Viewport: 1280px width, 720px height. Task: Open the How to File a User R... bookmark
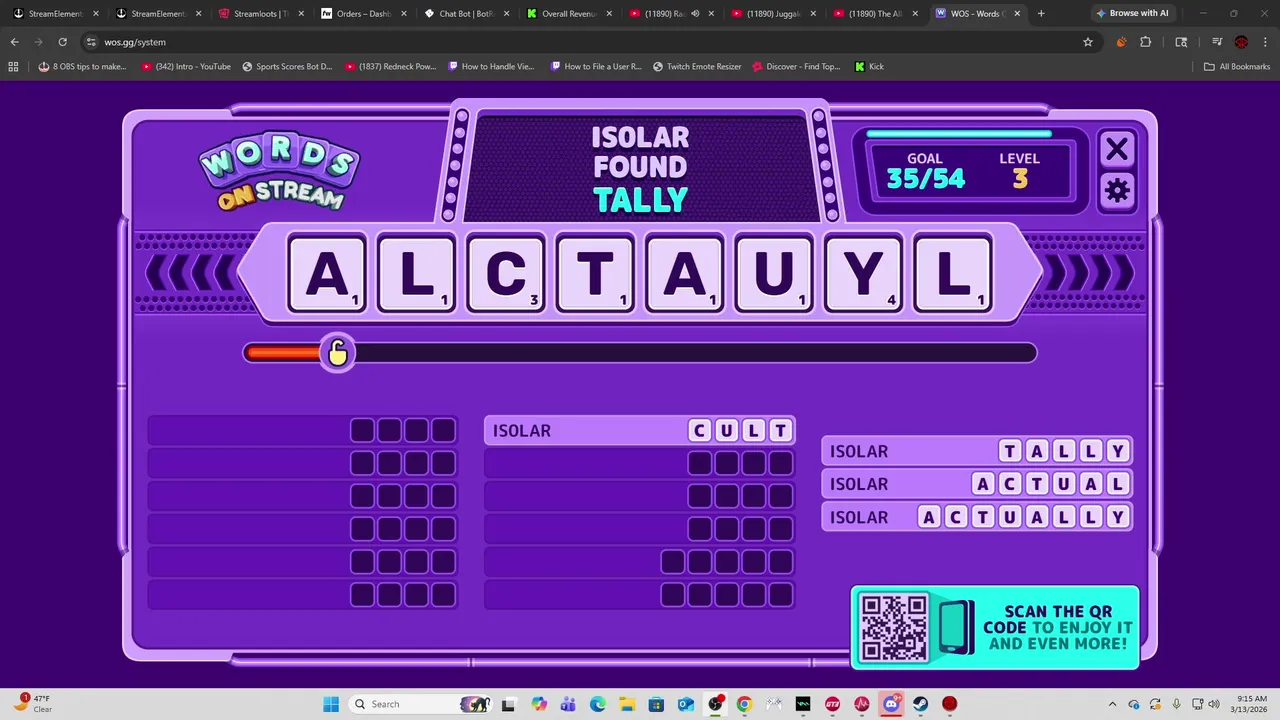pyautogui.click(x=596, y=66)
